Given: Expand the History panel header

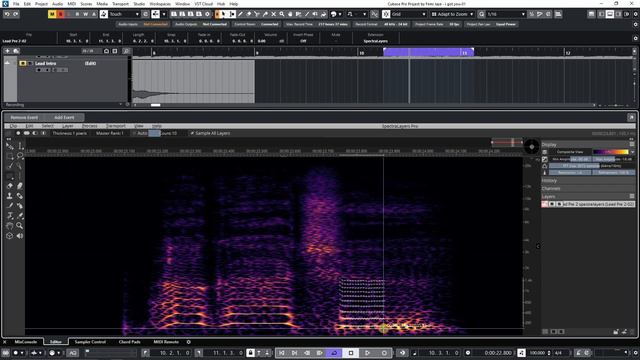Looking at the screenshot, I should click(588, 180).
